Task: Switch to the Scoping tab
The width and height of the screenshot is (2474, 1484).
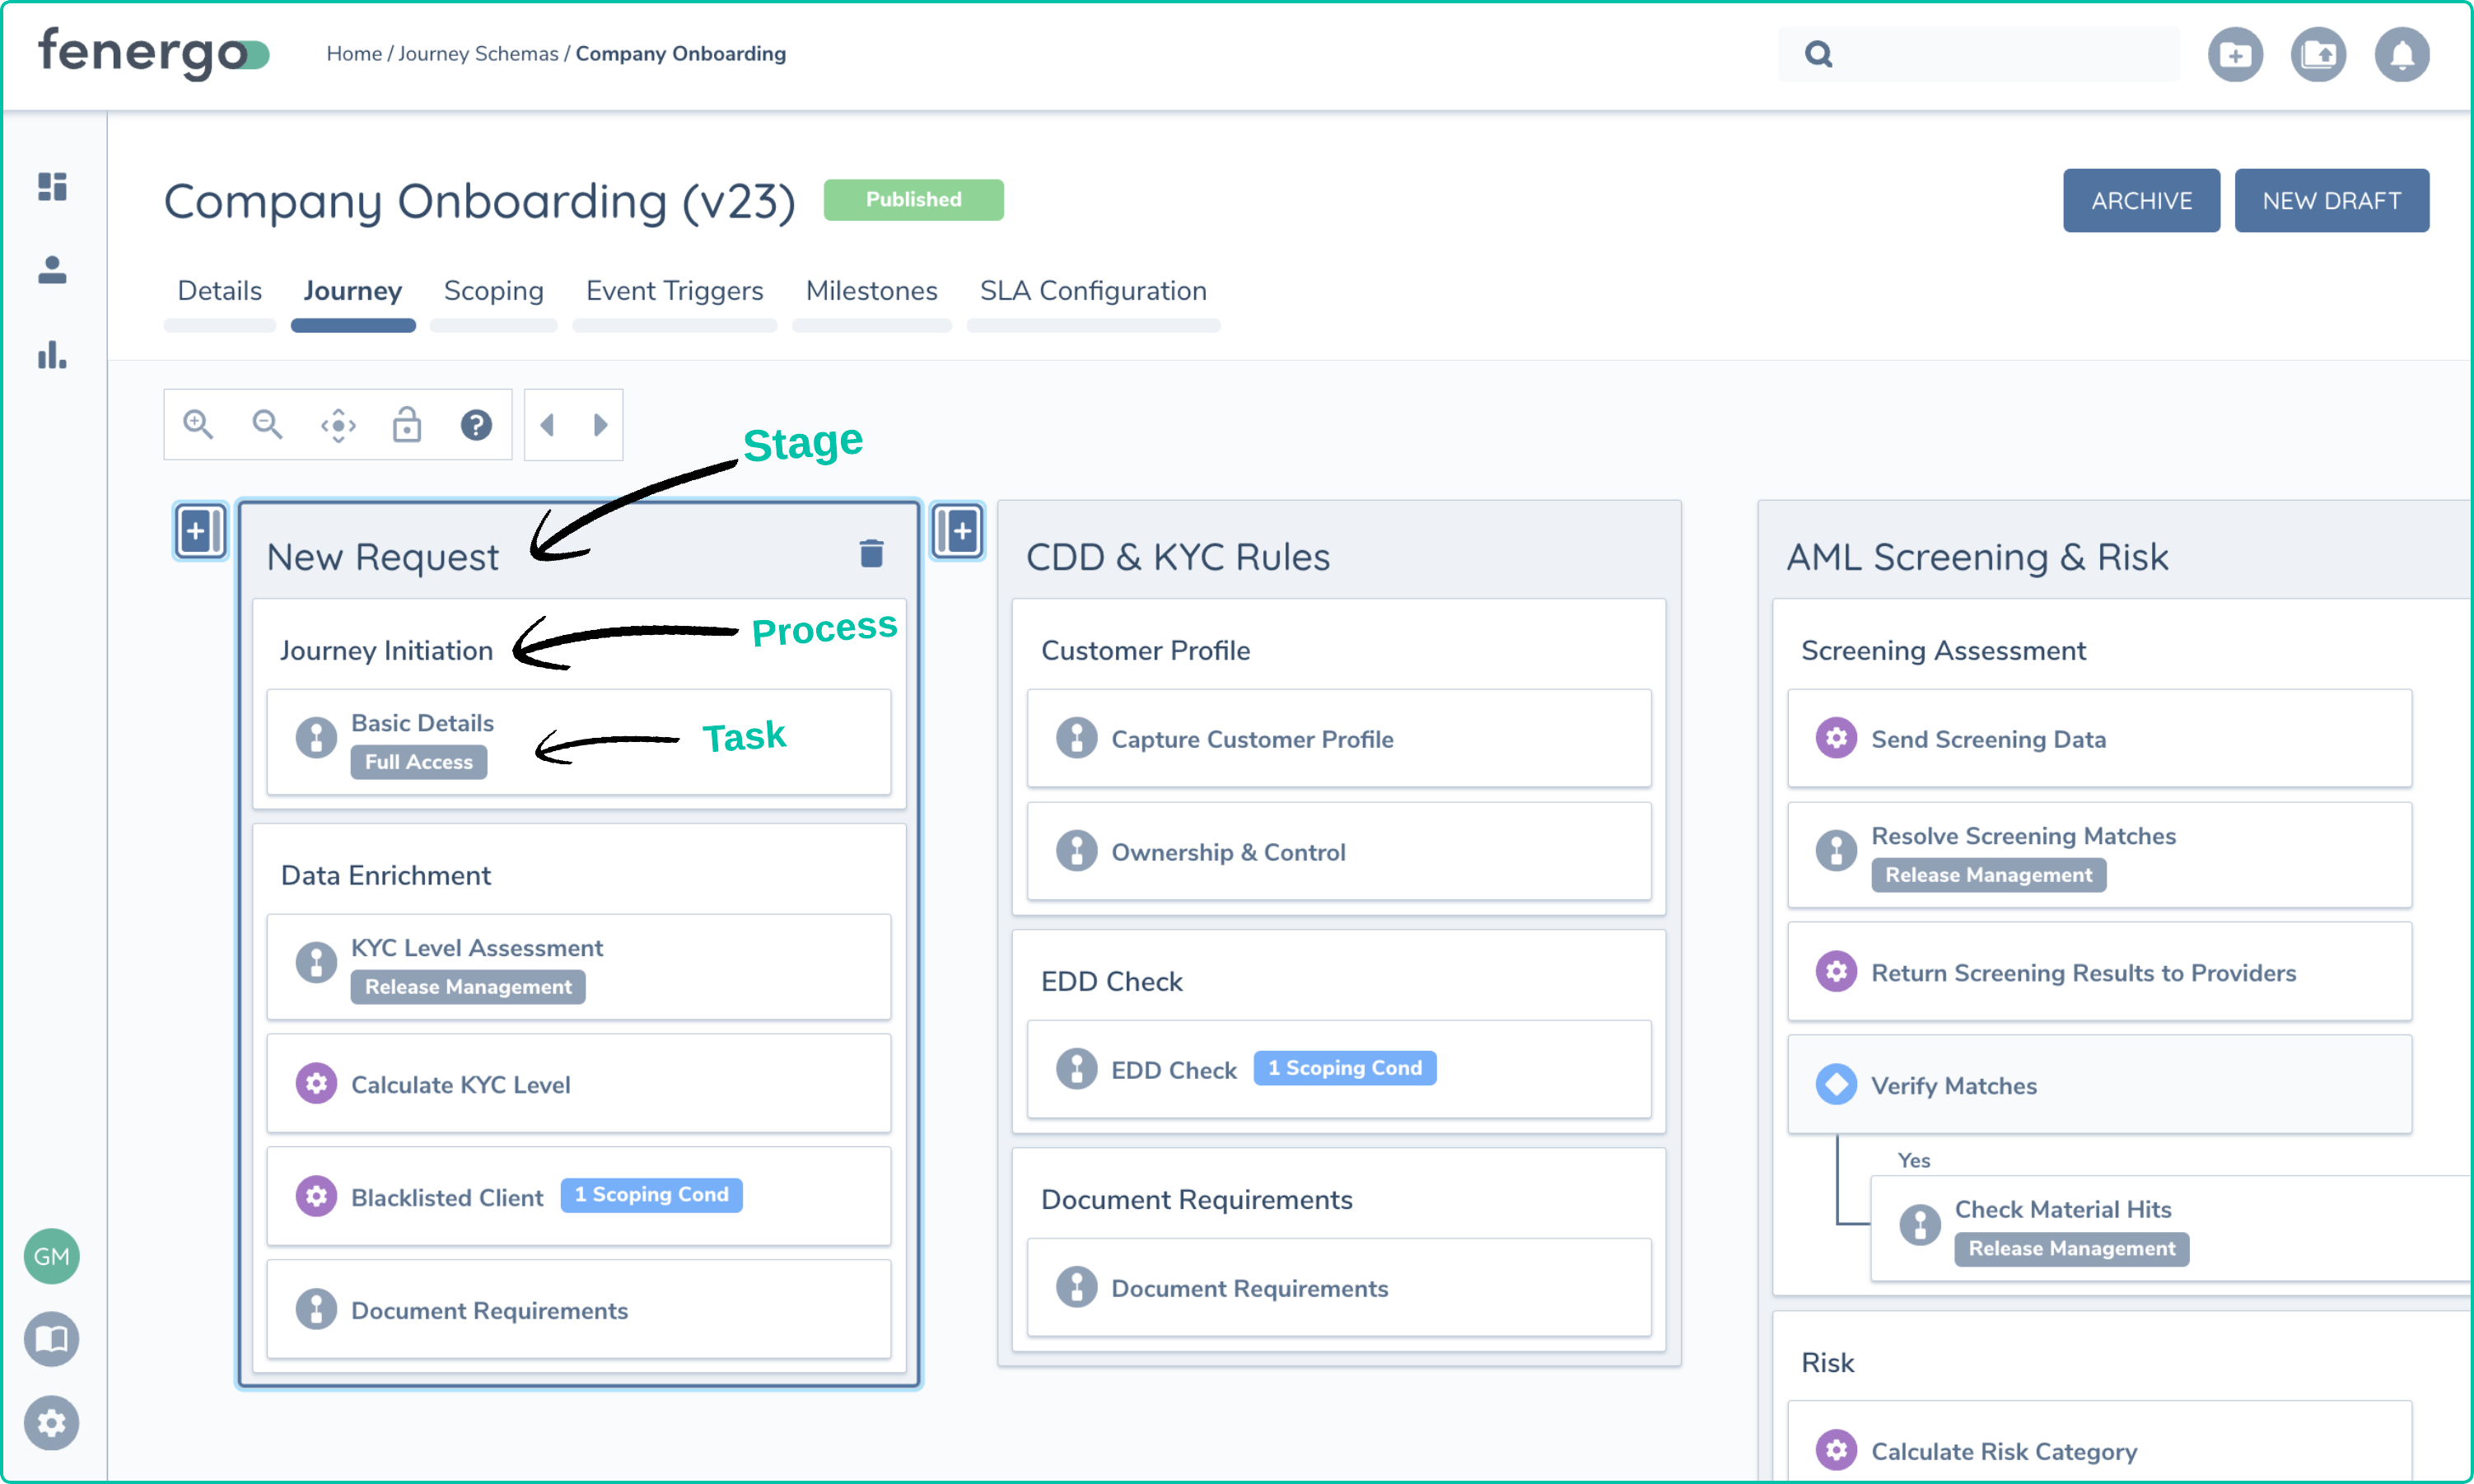Action: [x=493, y=291]
